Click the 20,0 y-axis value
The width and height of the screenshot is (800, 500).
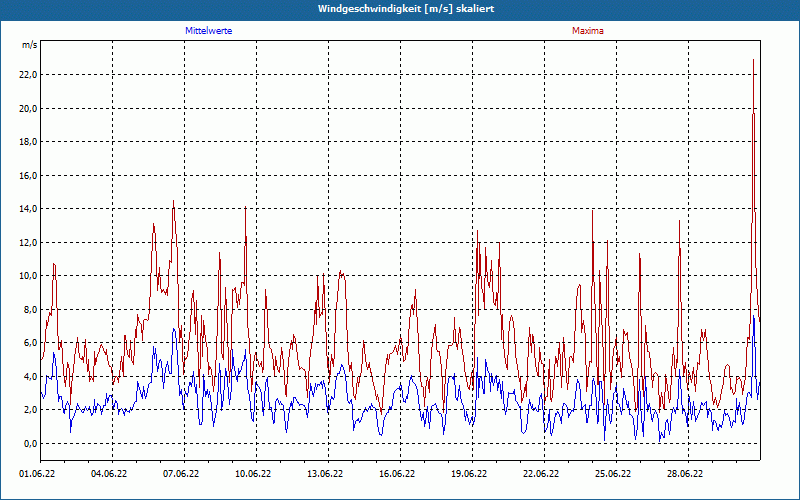tap(29, 109)
